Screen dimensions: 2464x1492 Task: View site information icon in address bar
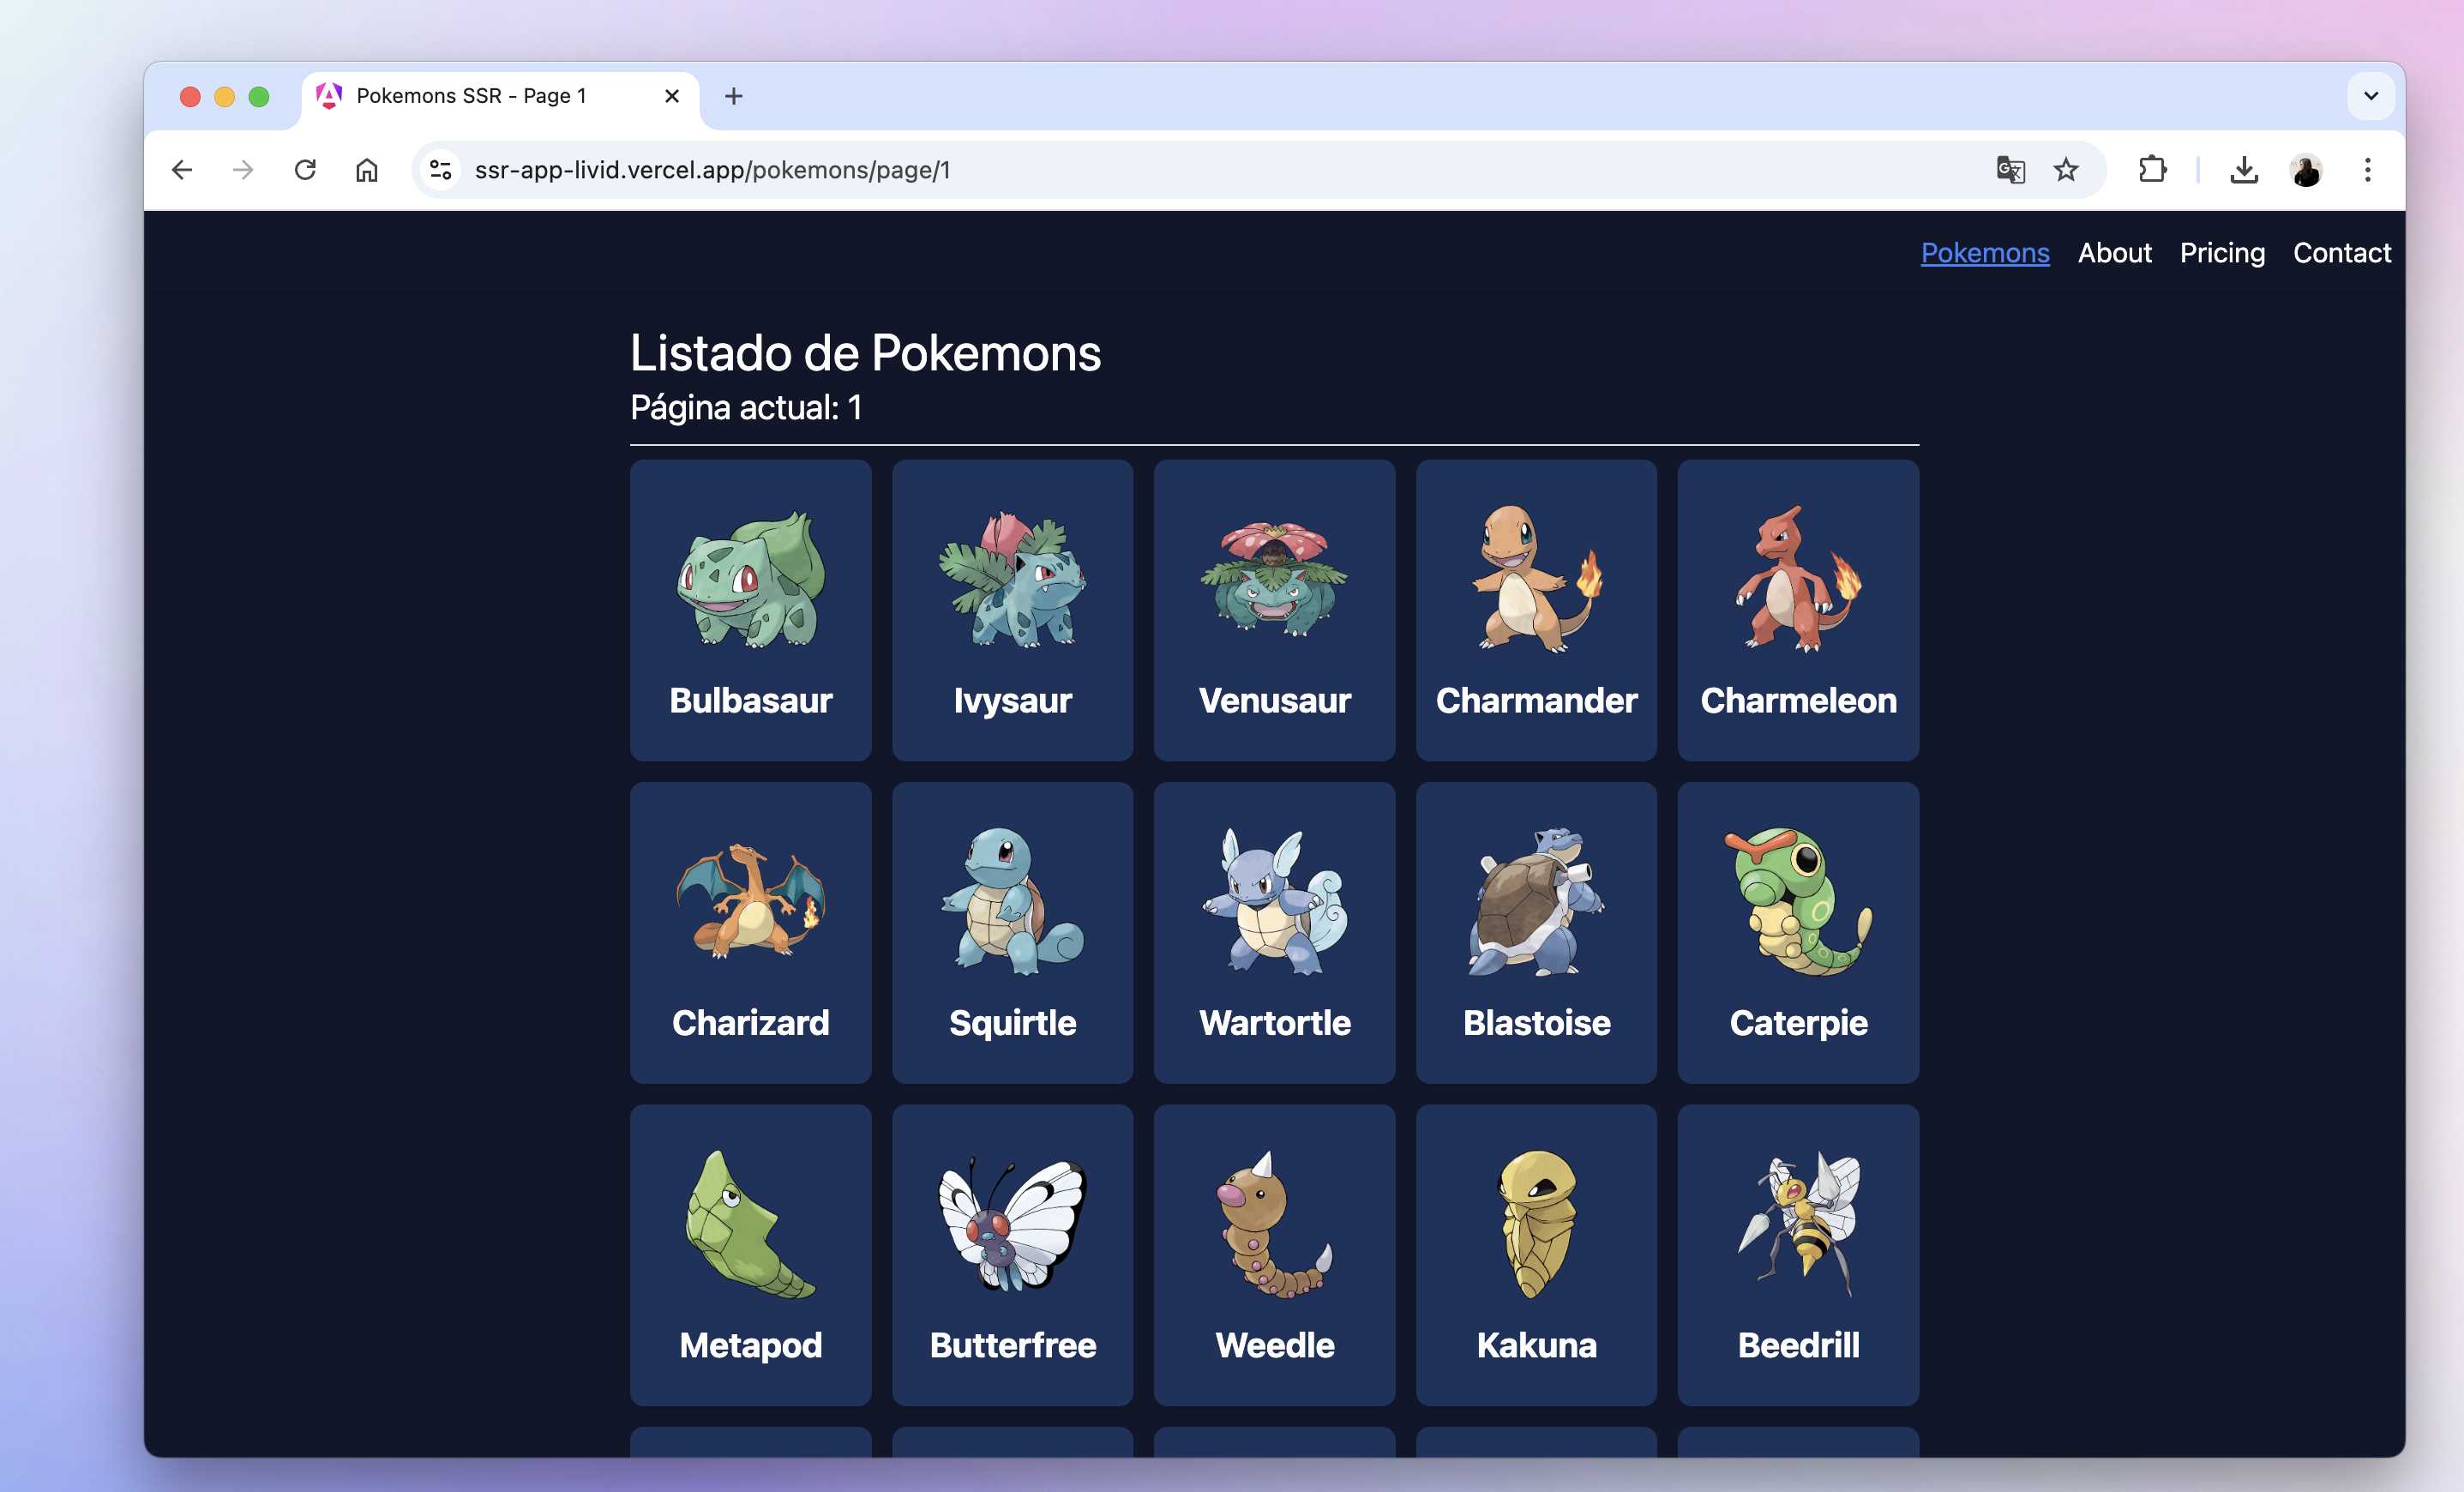(x=440, y=170)
